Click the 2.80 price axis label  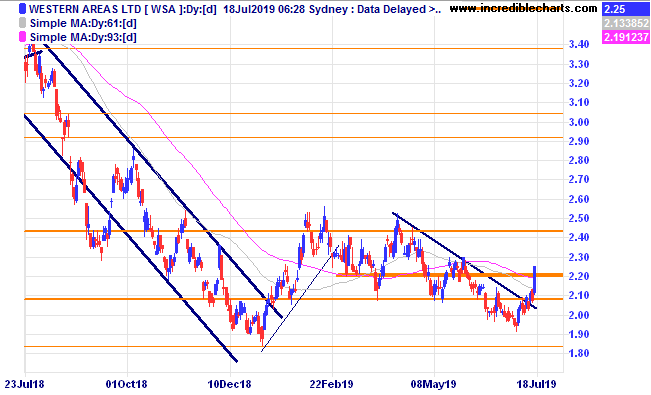(x=579, y=160)
